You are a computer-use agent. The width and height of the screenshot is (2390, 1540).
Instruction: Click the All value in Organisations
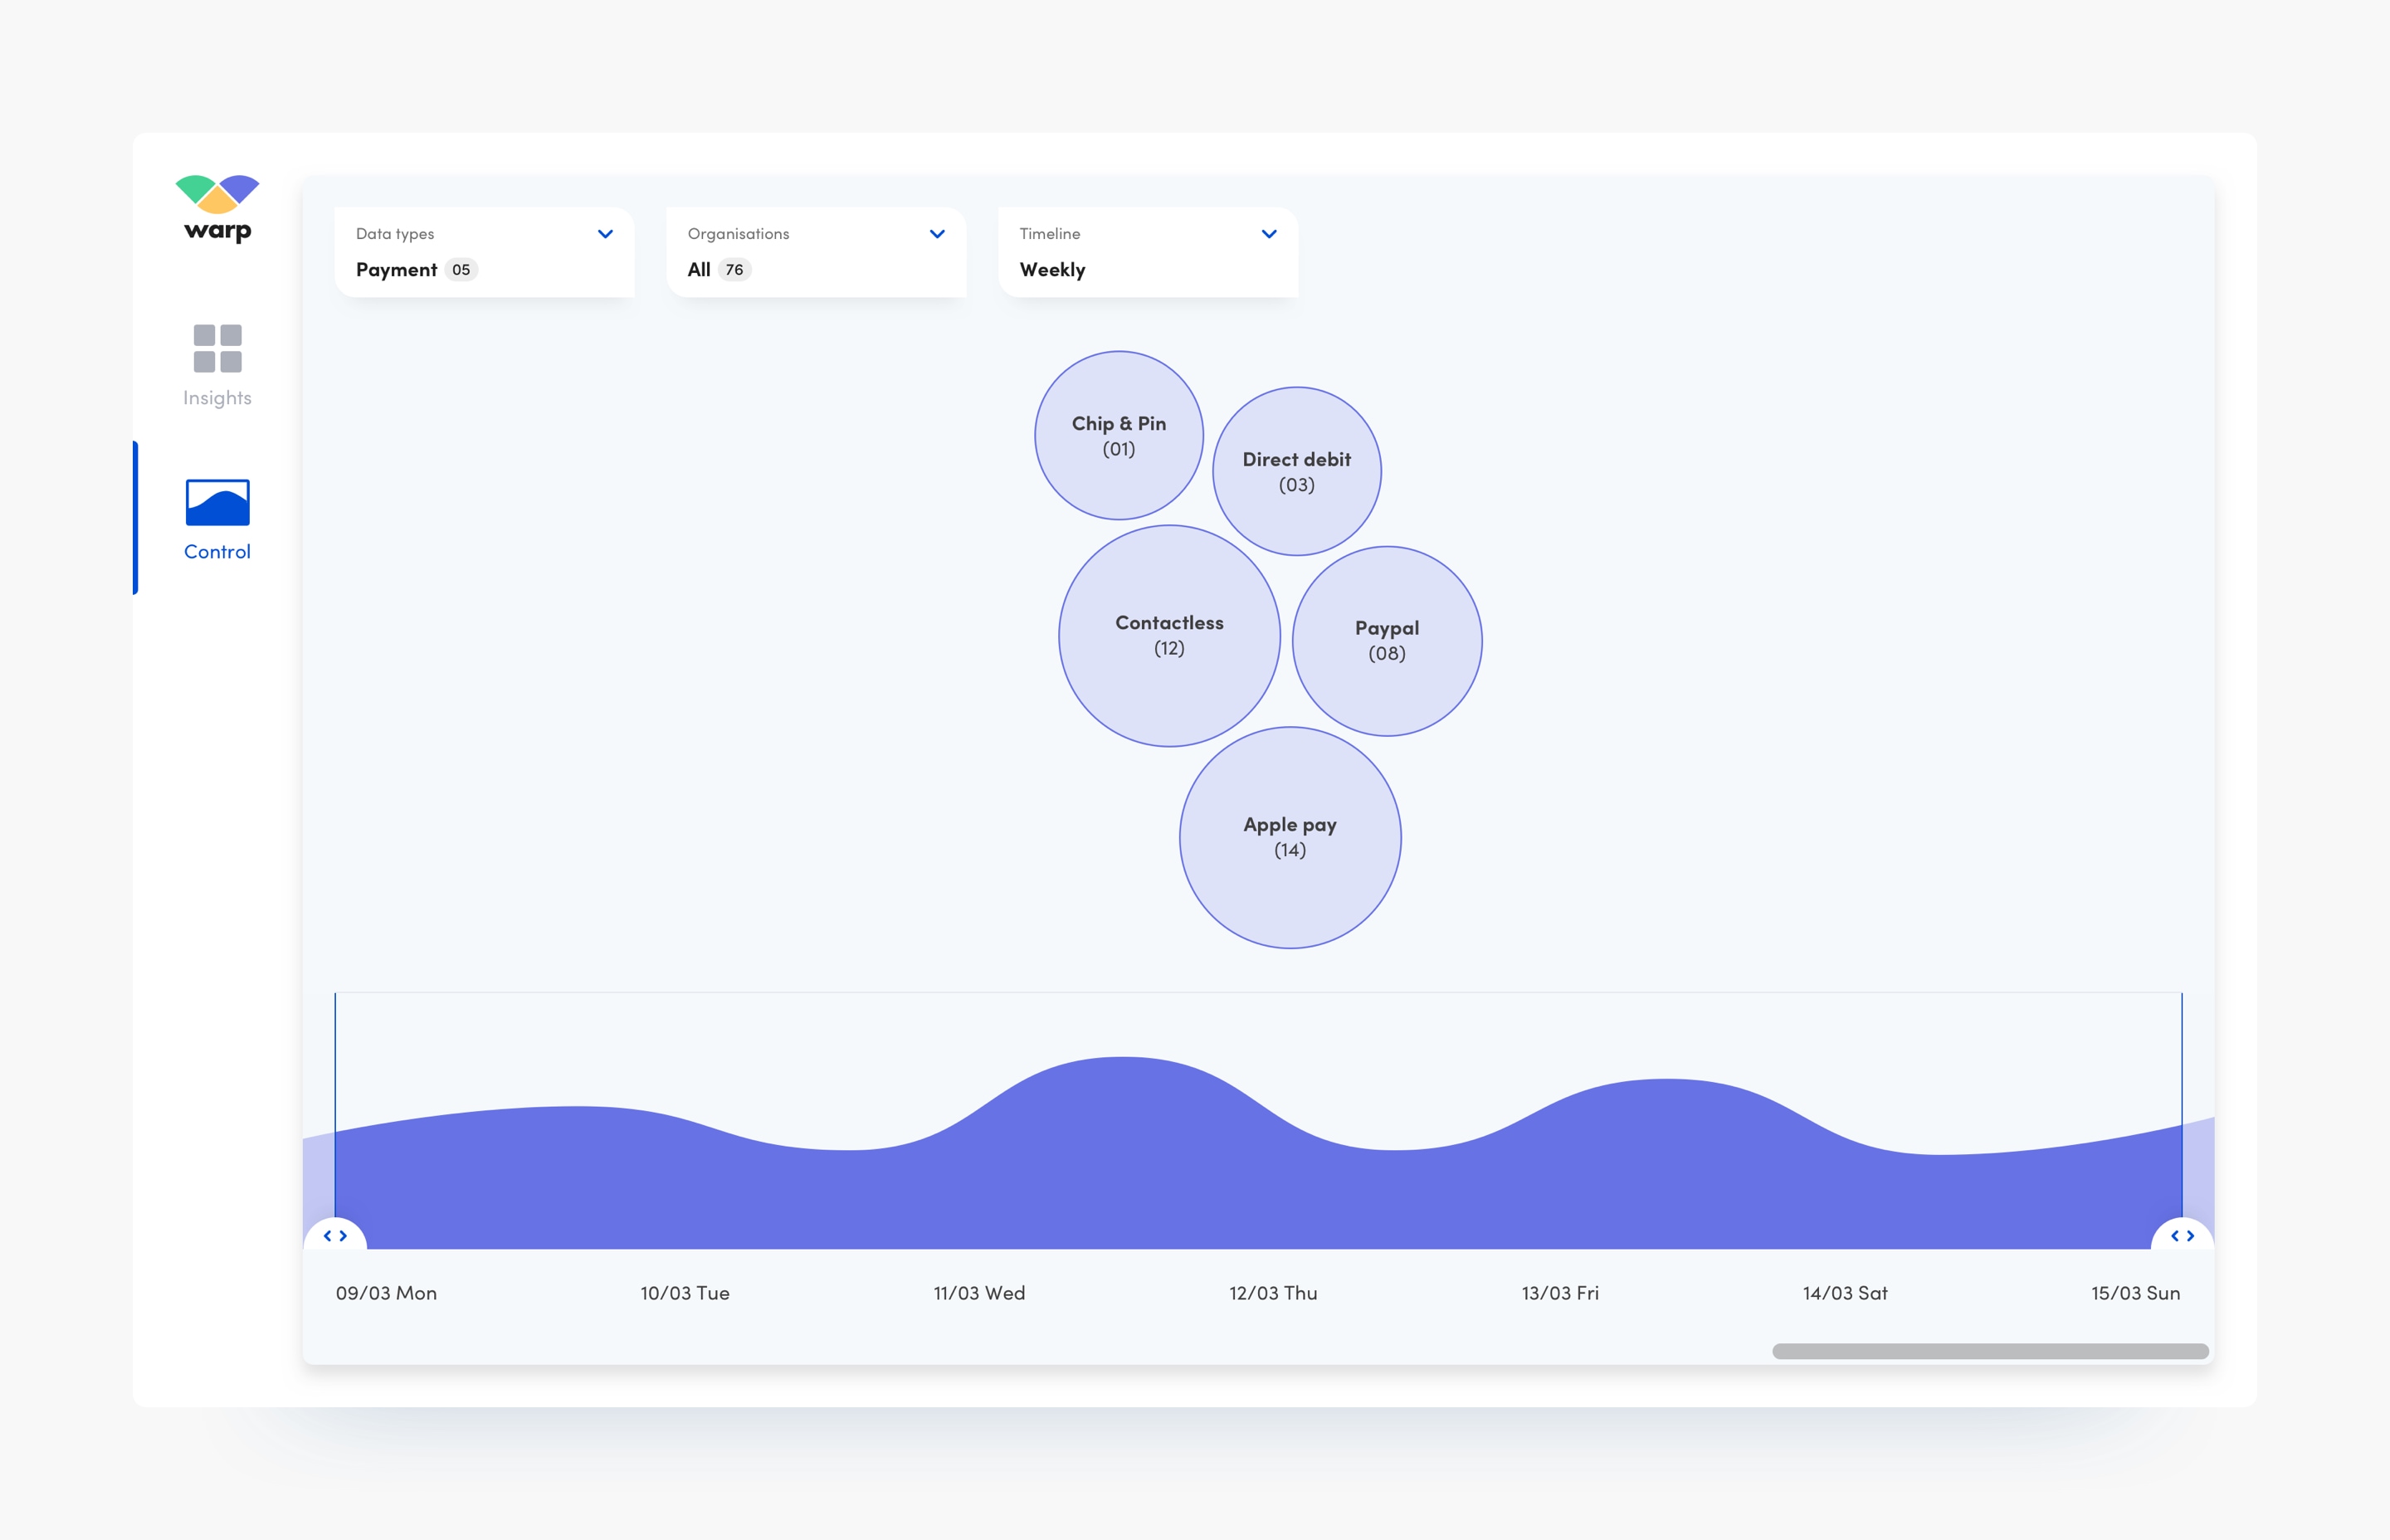[699, 270]
